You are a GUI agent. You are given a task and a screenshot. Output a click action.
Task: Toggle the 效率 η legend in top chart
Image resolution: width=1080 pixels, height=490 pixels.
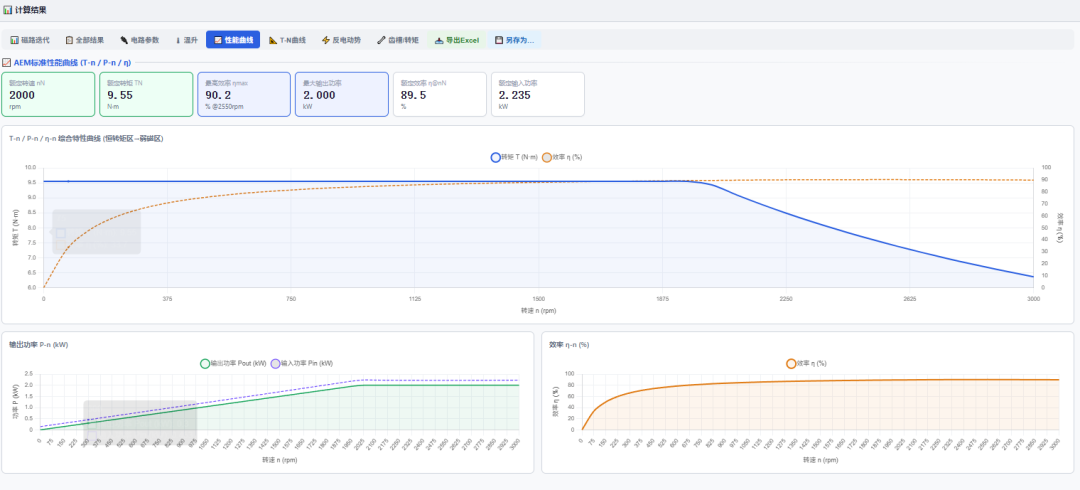coord(562,157)
